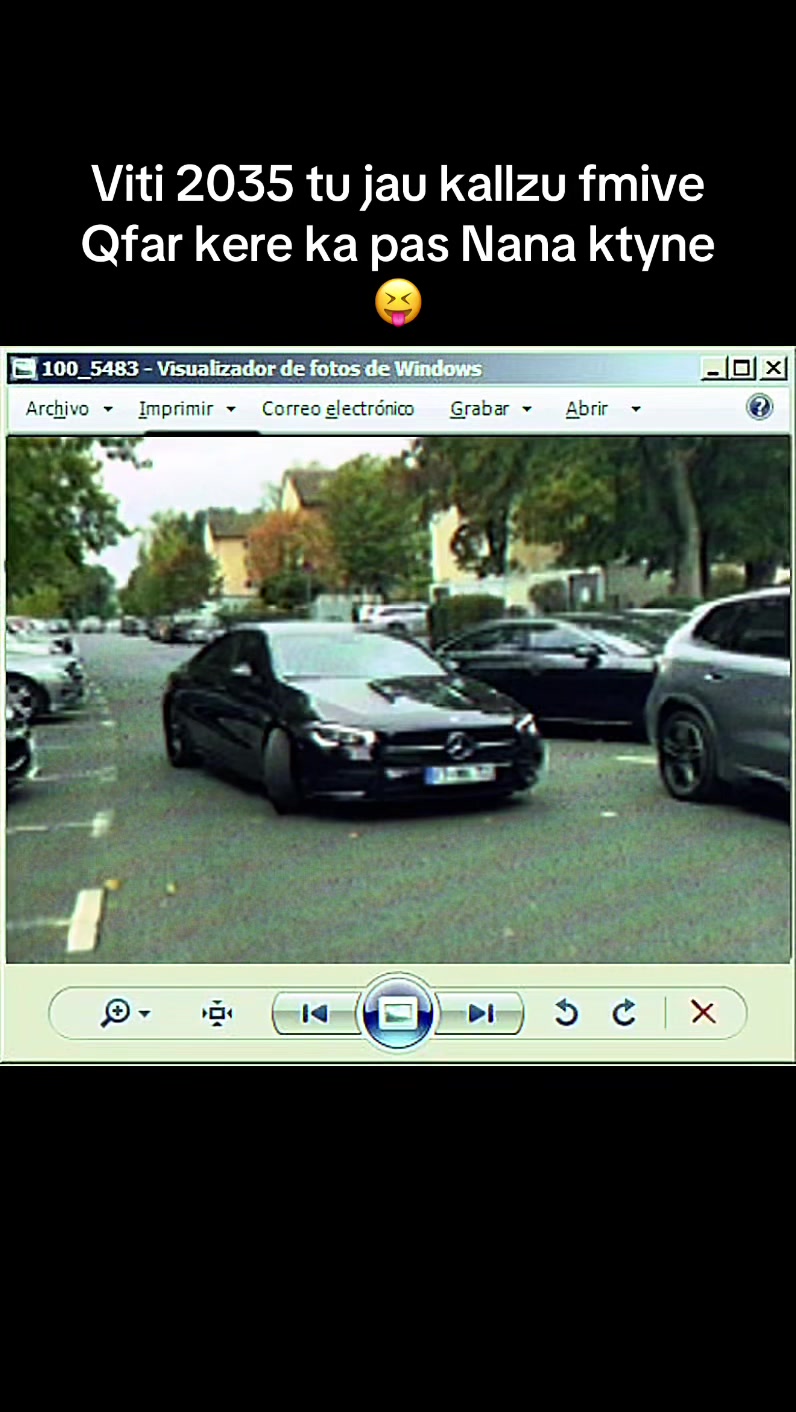Click the caption line "Qfar kere ka pas Nana ktyne"
This screenshot has width=796, height=1412.
398,246
